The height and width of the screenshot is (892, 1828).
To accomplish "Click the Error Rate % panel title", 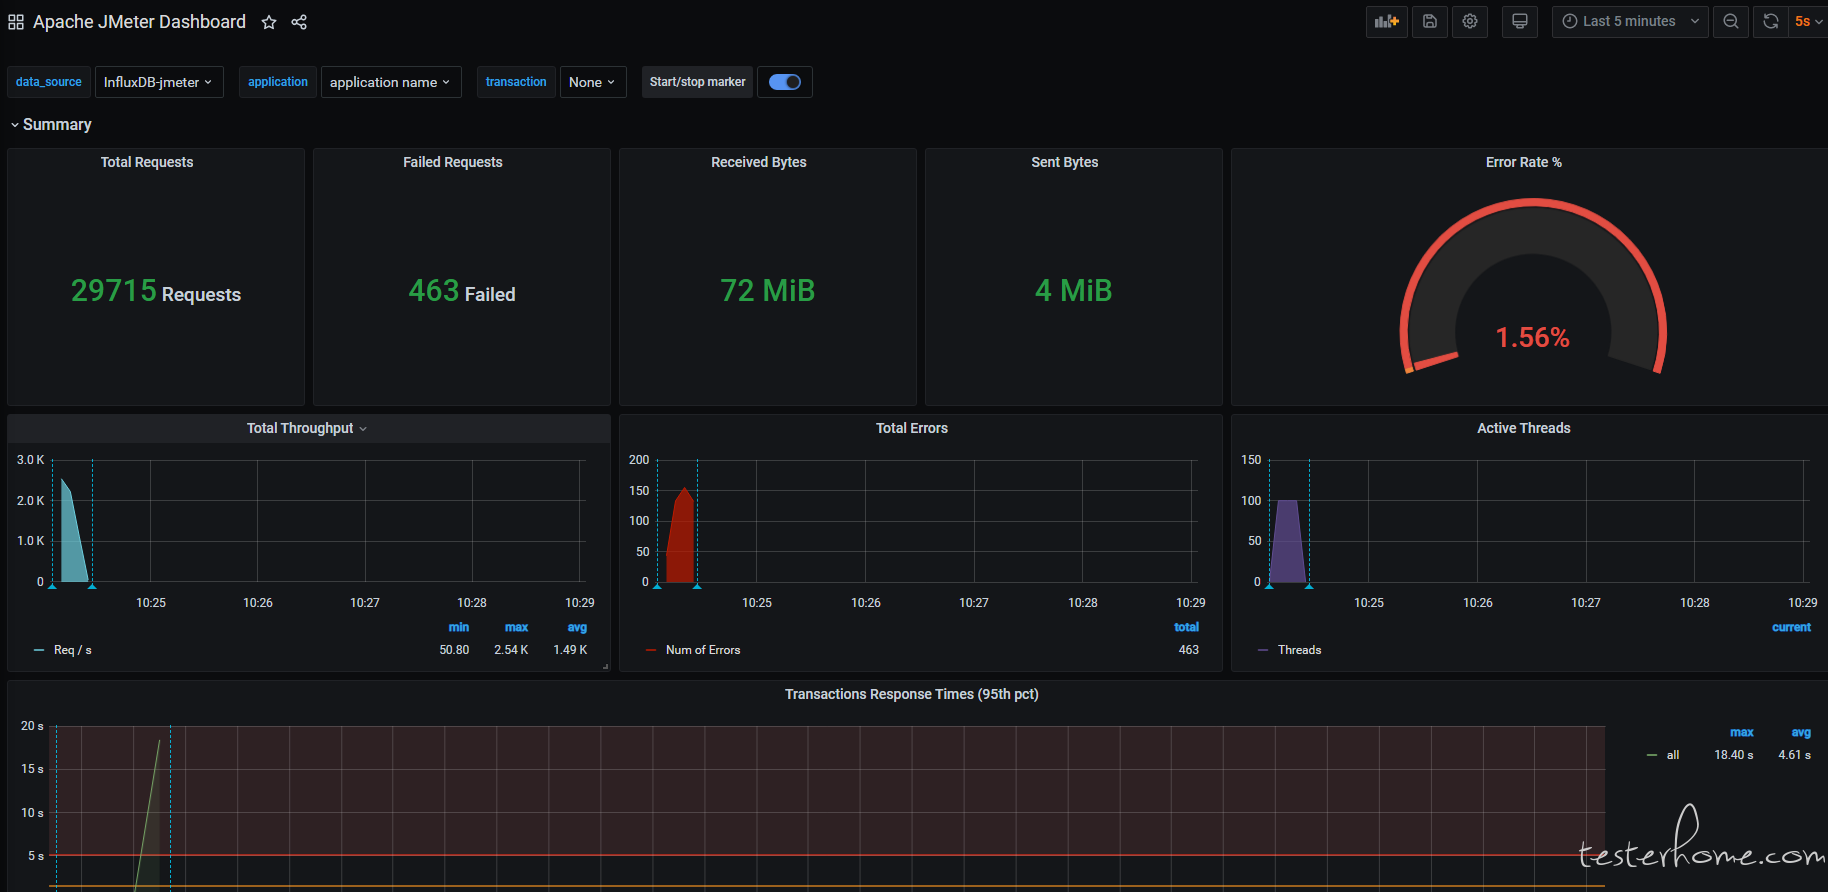I will tap(1524, 162).
